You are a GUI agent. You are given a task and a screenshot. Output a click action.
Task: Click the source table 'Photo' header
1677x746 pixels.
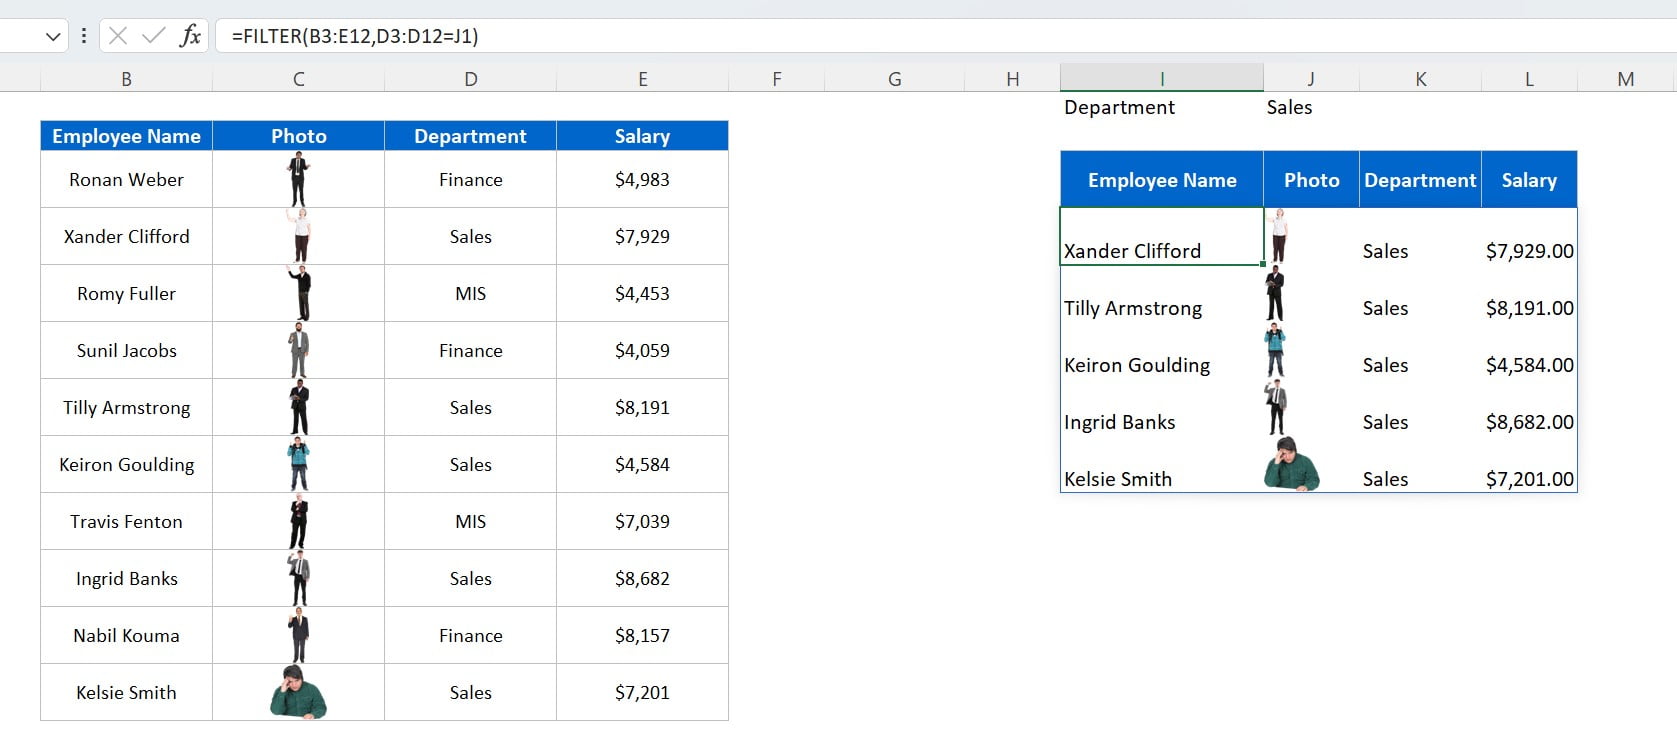click(x=299, y=136)
